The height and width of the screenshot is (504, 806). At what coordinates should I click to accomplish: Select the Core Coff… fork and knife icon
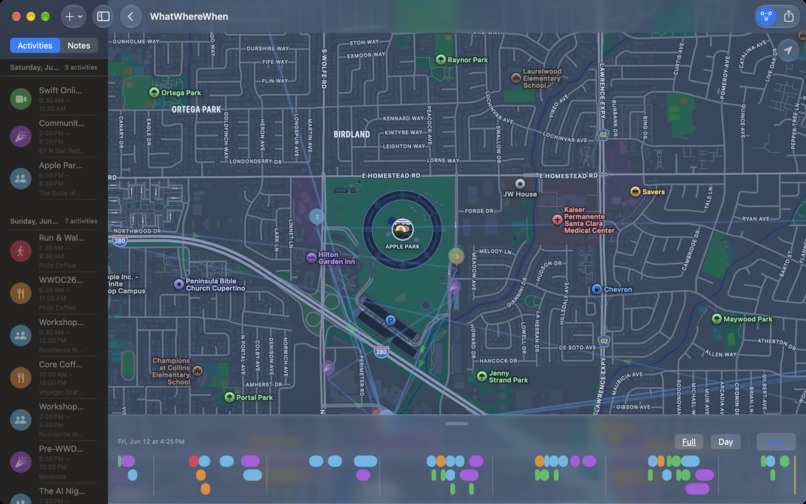coord(21,377)
